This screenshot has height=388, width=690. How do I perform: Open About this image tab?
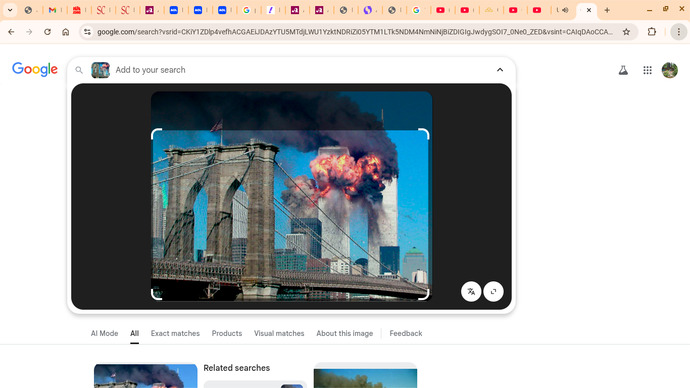[x=345, y=333]
